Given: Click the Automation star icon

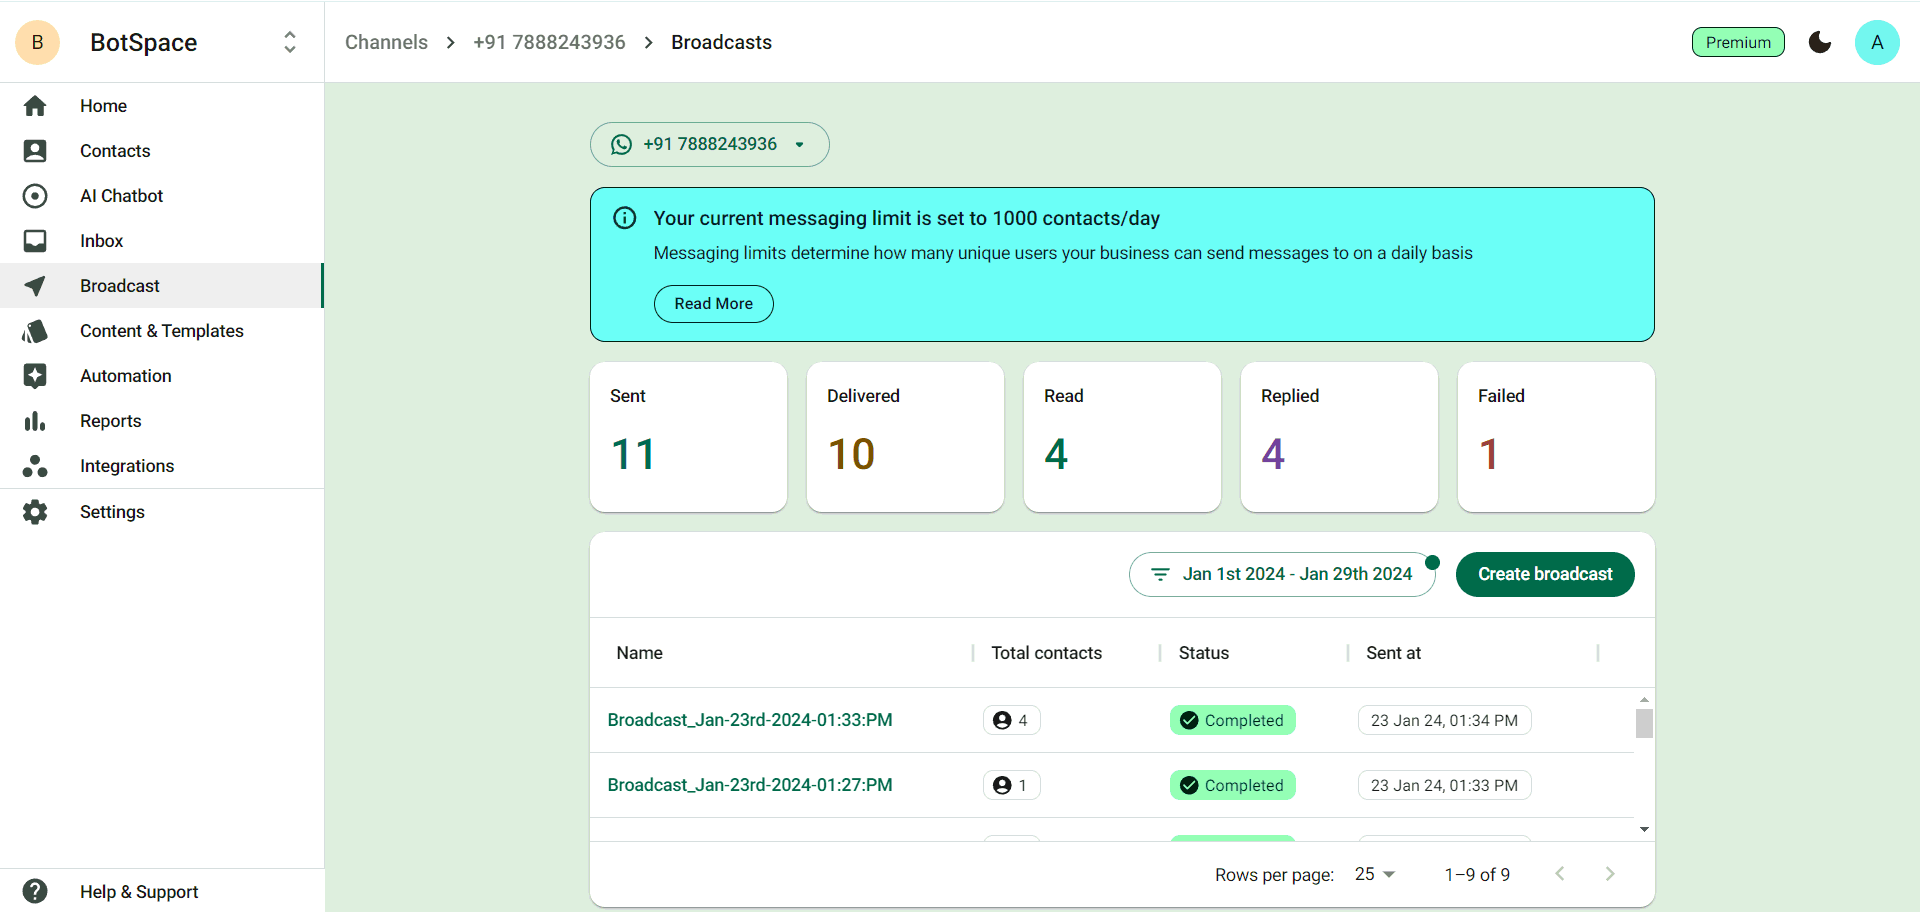Looking at the screenshot, I should pos(35,376).
